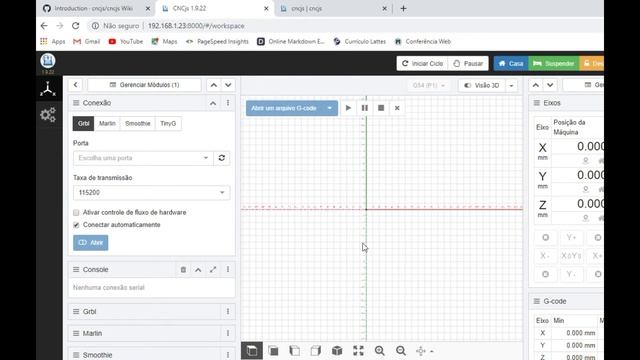
Task: Open the Grbl widget's more options menu
Action: 228,311
